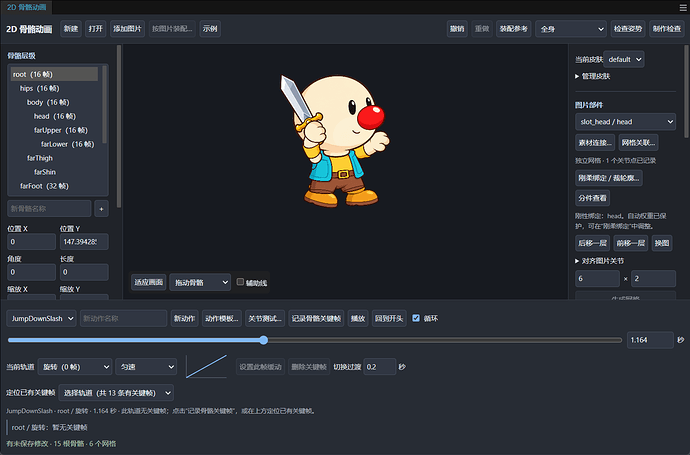Open the default skin dropdown
This screenshot has width=690, height=455.
tap(624, 59)
